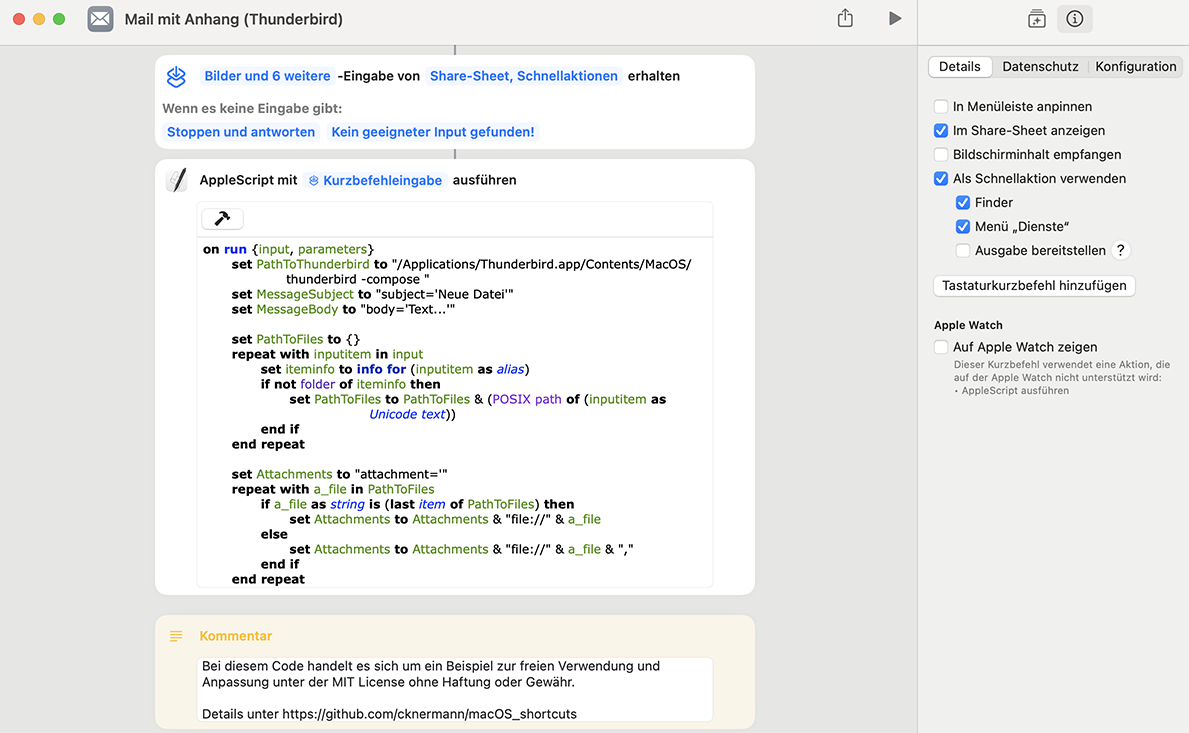Image resolution: width=1189 pixels, height=733 pixels.
Task: Open the Share-Sheet, Schnellaktionen source selector
Action: click(523, 76)
